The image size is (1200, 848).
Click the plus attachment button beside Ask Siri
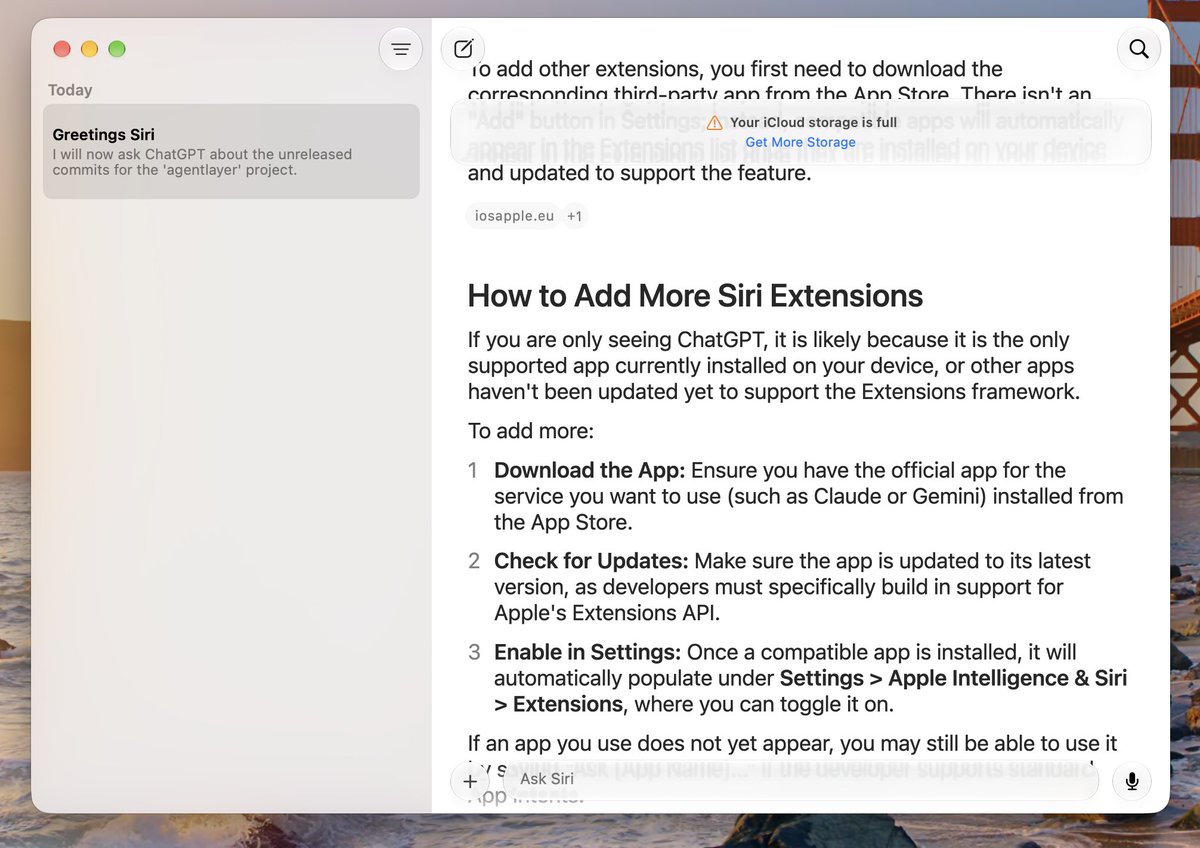470,781
